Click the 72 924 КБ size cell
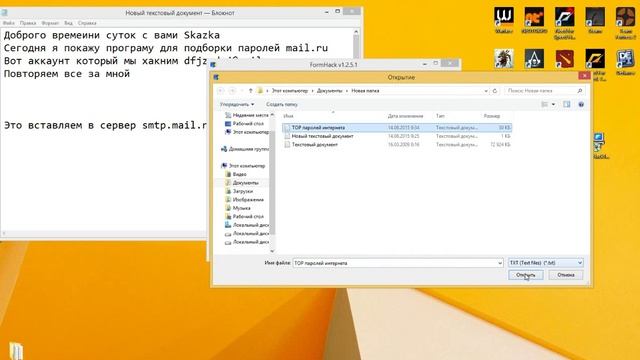This screenshot has width=640, height=360. (x=500, y=144)
